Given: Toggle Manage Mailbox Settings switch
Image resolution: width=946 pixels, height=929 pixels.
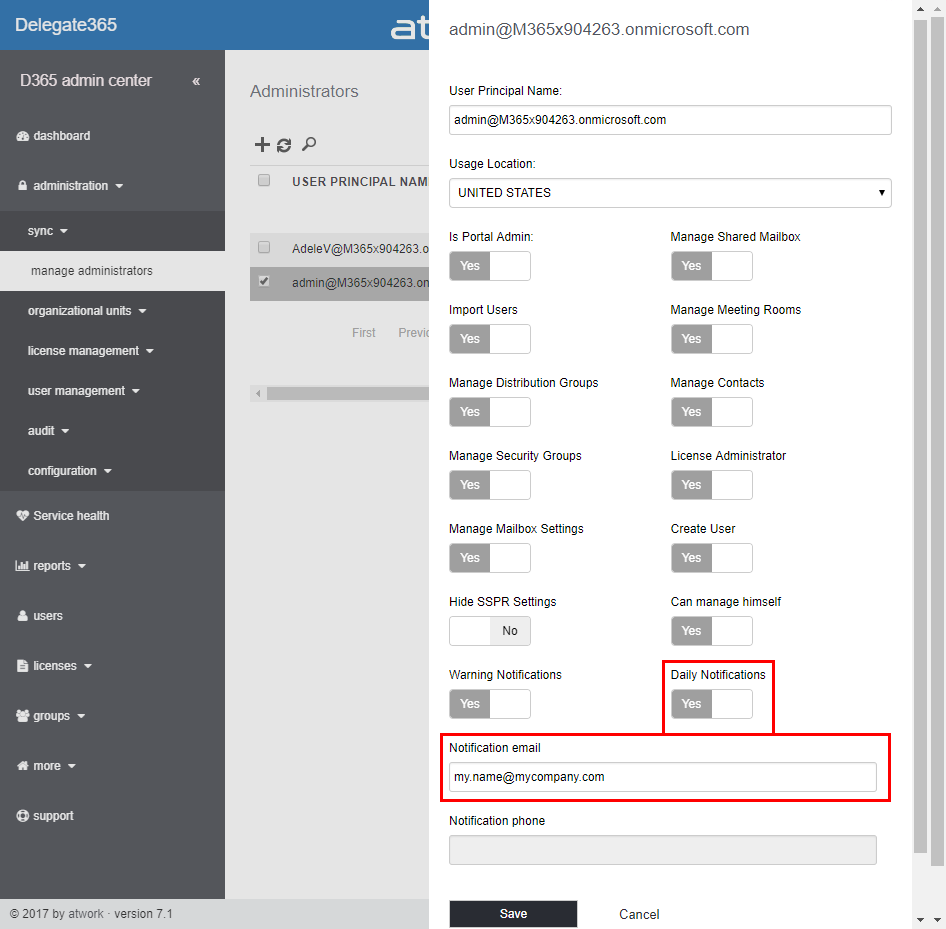Looking at the screenshot, I should (490, 558).
